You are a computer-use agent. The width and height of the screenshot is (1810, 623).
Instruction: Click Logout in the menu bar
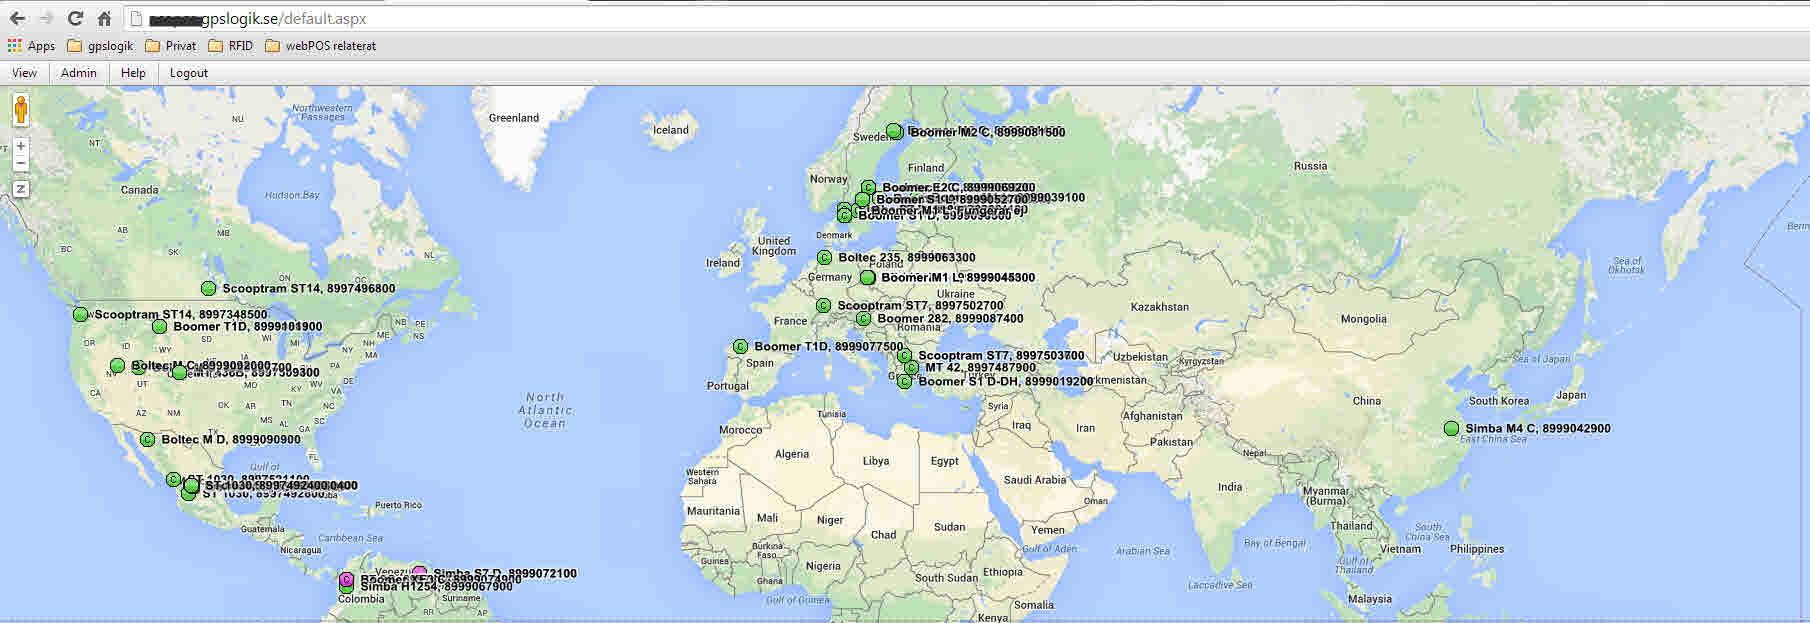(x=189, y=73)
